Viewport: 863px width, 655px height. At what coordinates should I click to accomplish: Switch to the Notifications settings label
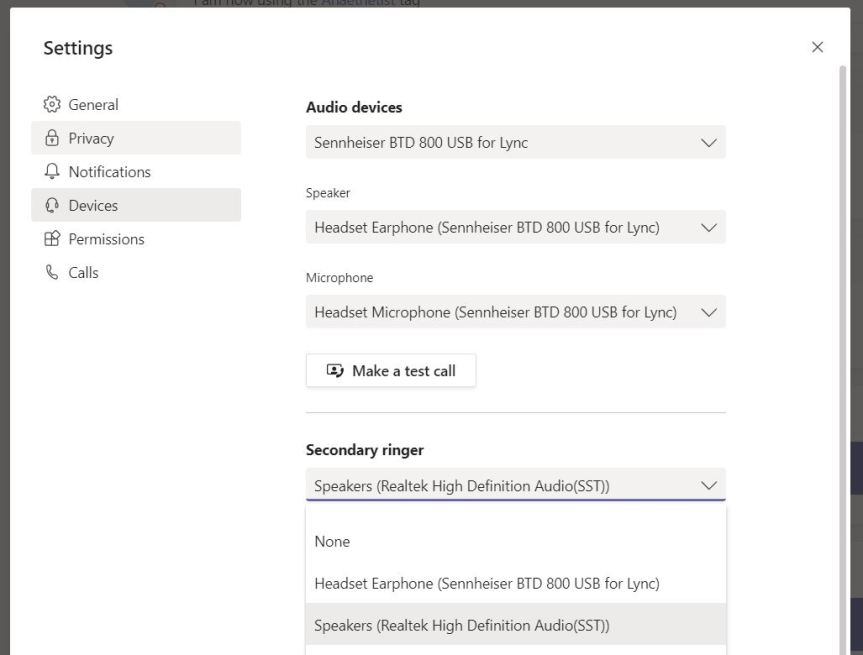(109, 172)
